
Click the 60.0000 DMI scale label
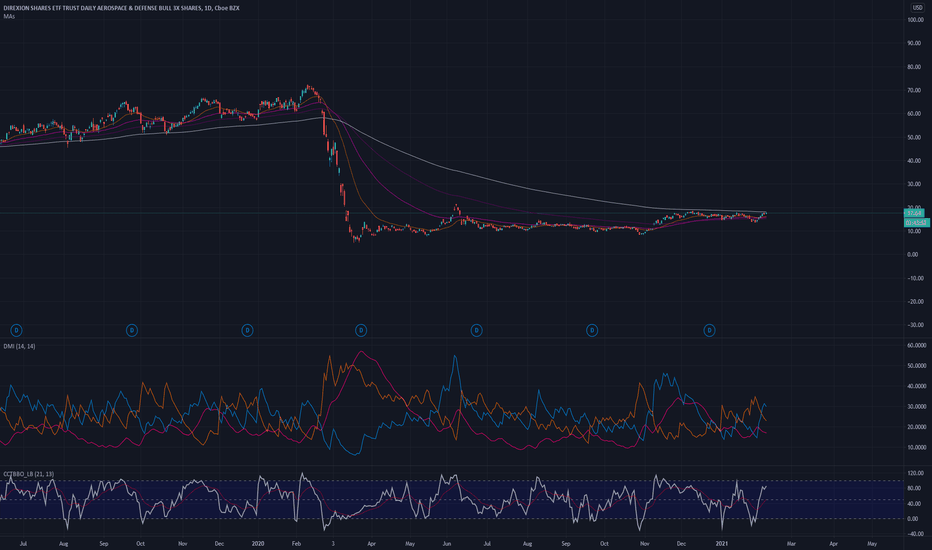[x=916, y=345]
